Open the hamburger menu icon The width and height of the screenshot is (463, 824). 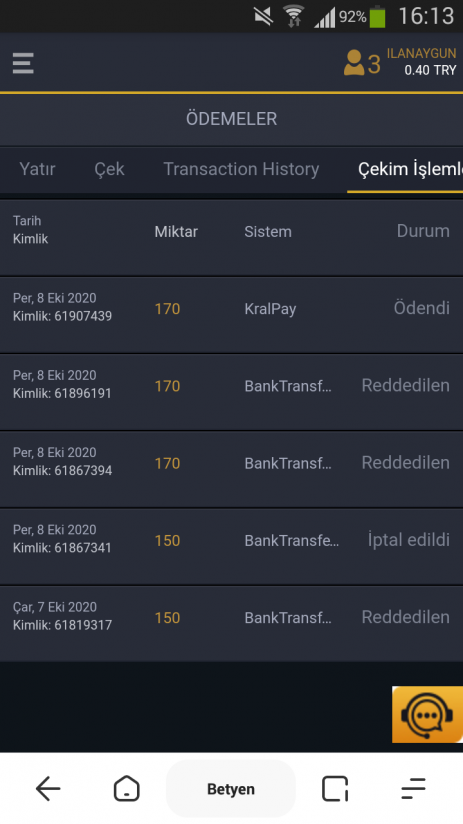23,63
